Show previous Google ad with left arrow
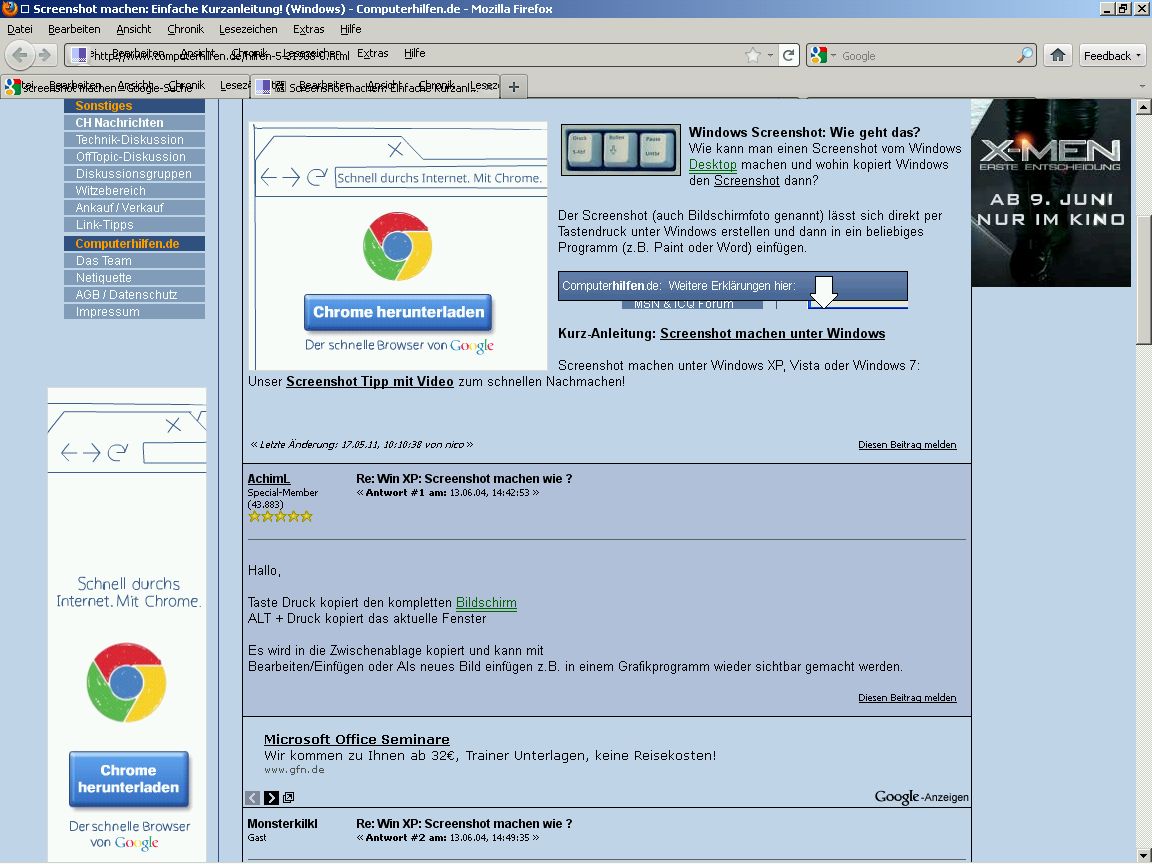Image resolution: width=1152 pixels, height=864 pixels. [253, 797]
